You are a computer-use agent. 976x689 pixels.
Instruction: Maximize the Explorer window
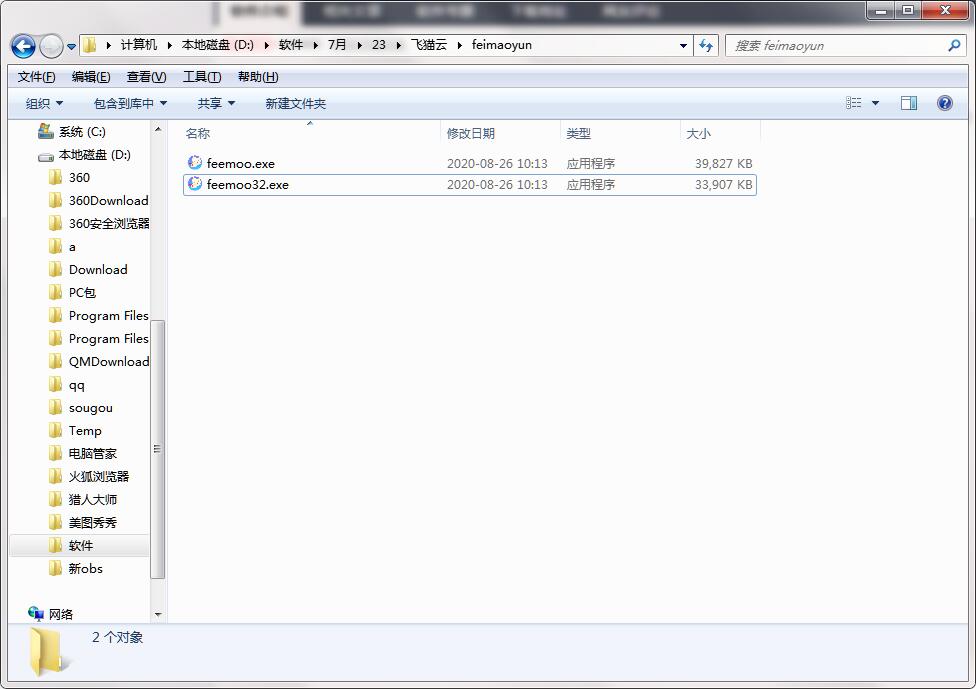pyautogui.click(x=908, y=10)
